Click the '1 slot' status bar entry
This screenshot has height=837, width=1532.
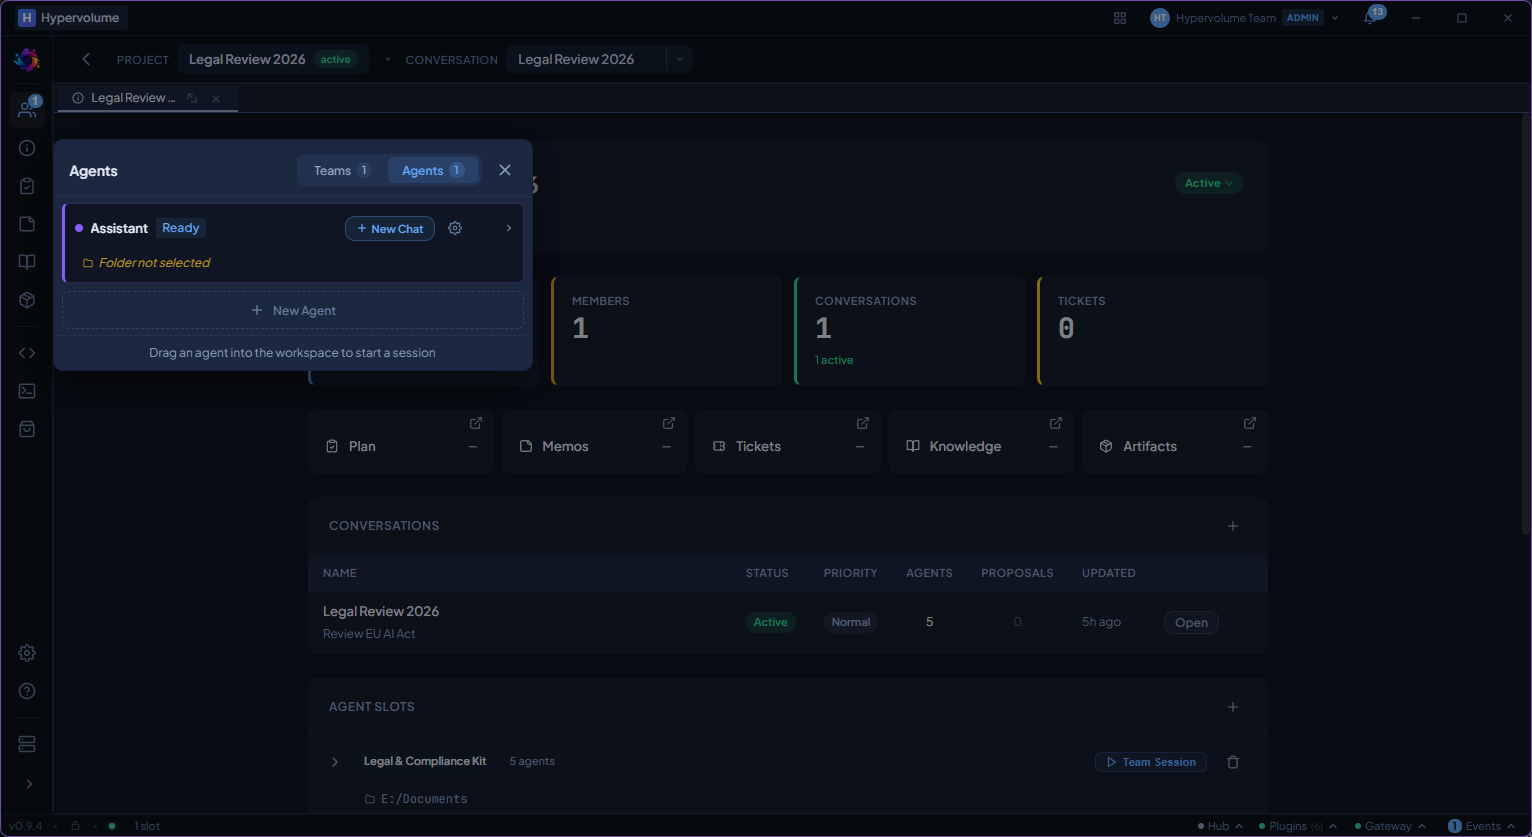tap(146, 826)
